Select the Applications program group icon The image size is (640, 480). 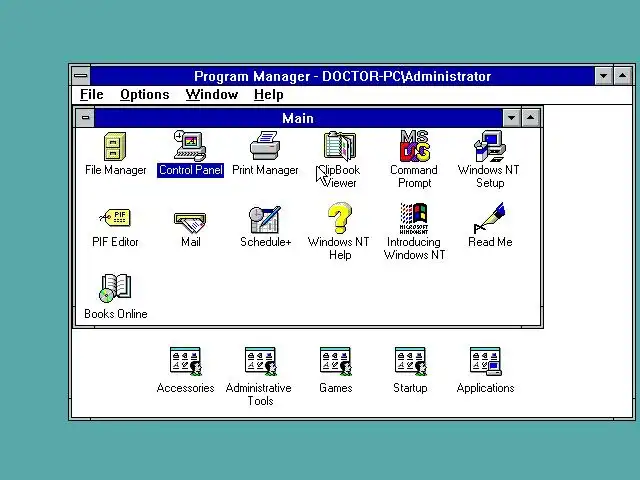tap(485, 362)
